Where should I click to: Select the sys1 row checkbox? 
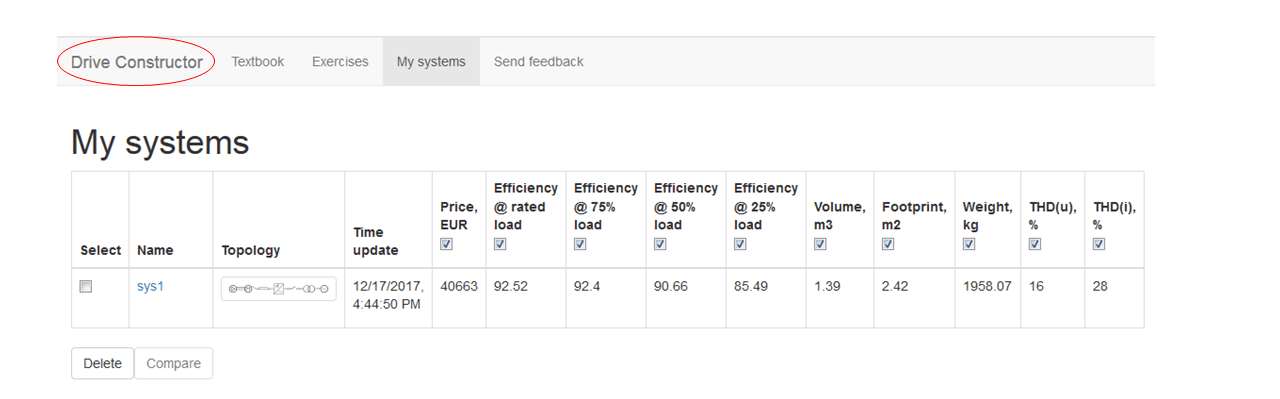click(x=86, y=286)
